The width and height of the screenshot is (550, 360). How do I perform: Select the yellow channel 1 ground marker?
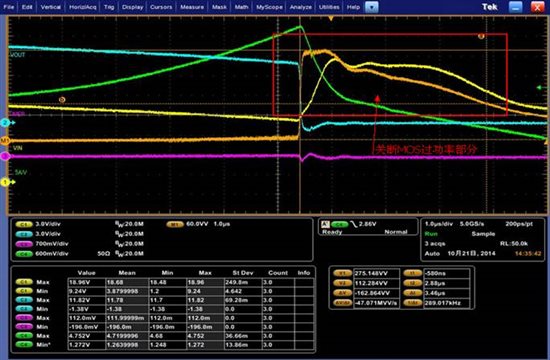pyautogui.click(x=6, y=182)
